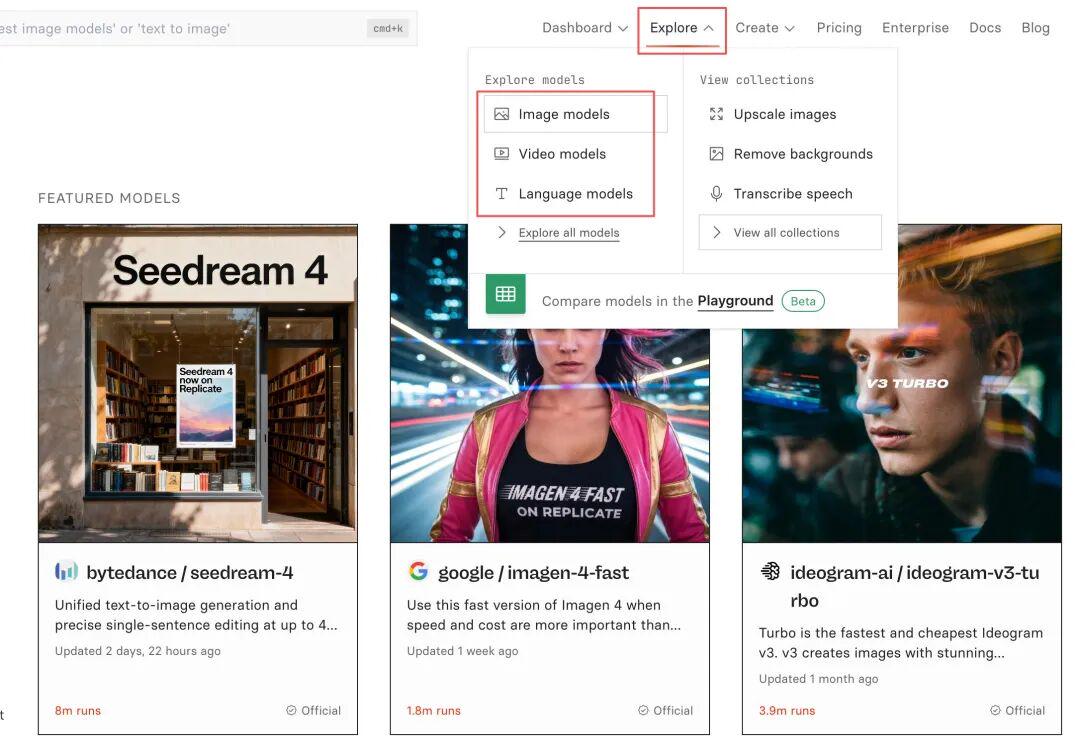
Task: Open the Enterprise page
Action: coord(915,28)
